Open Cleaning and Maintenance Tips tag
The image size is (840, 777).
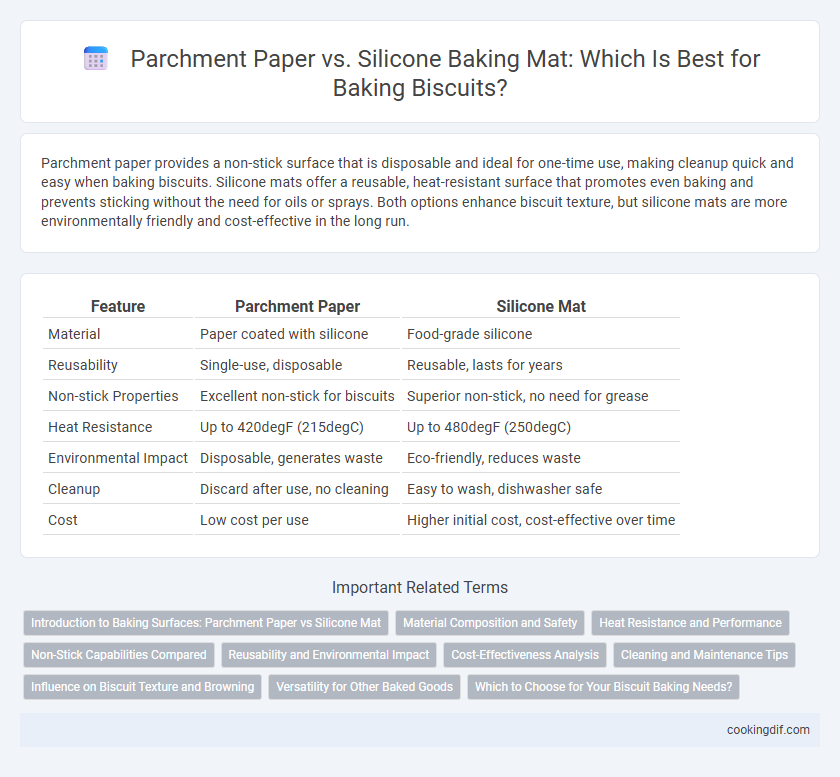(x=704, y=655)
